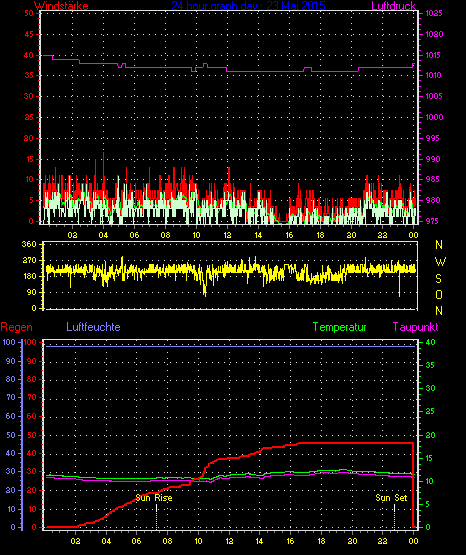Click the Temperatur legend label
Viewport: 466px width, 555px height.
(340, 327)
